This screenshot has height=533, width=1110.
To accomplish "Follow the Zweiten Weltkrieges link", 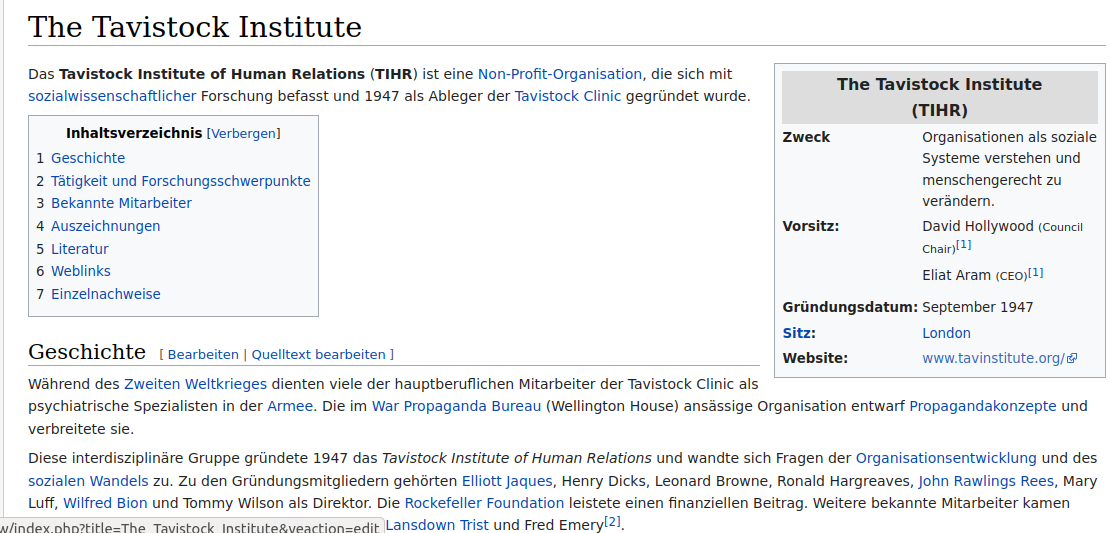I will 195,383.
